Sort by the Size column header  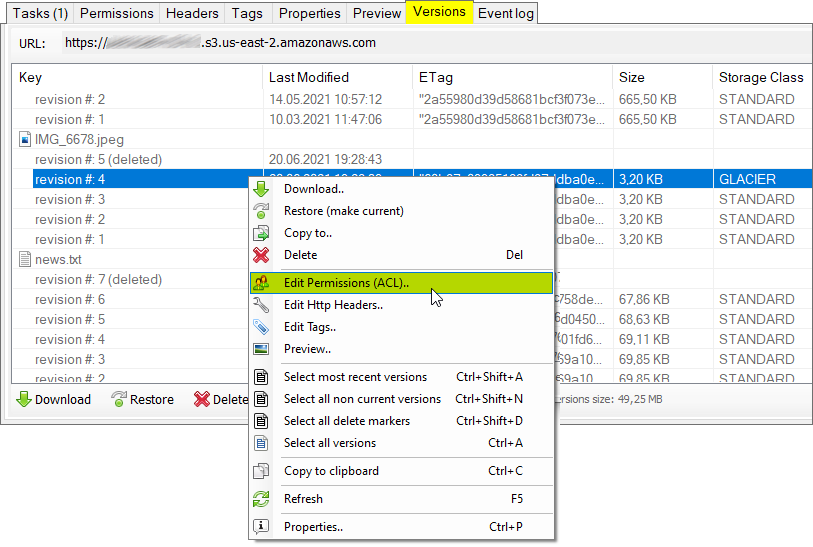(x=662, y=77)
